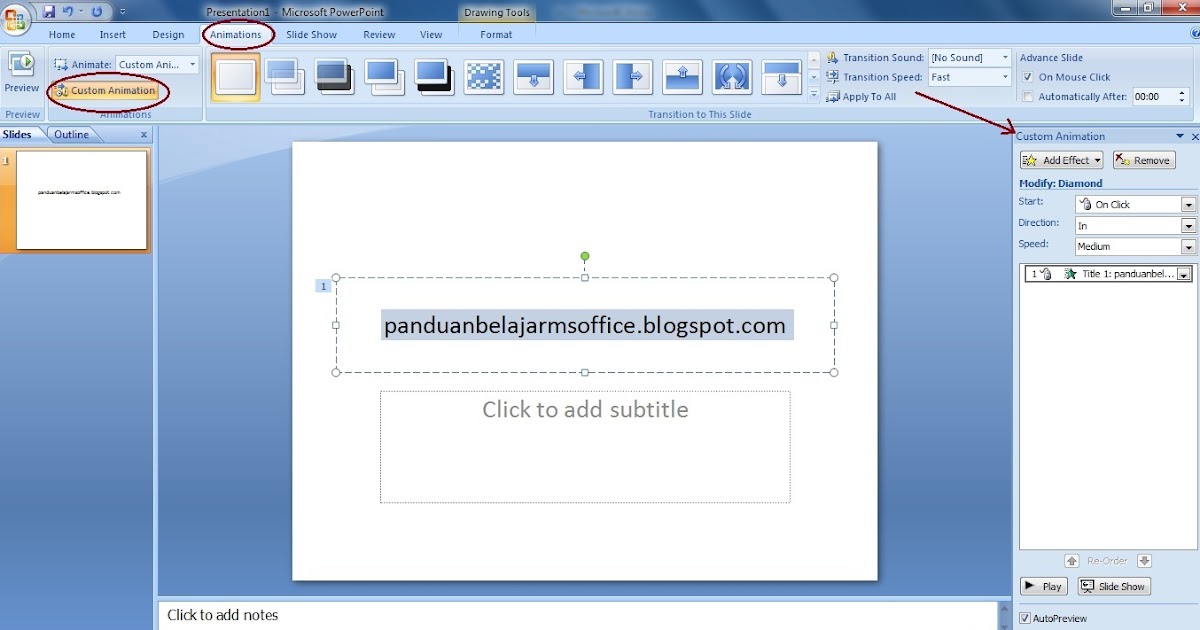Move effect up with Re-Order up arrow
Viewport: 1200px width, 630px height.
click(x=1072, y=561)
